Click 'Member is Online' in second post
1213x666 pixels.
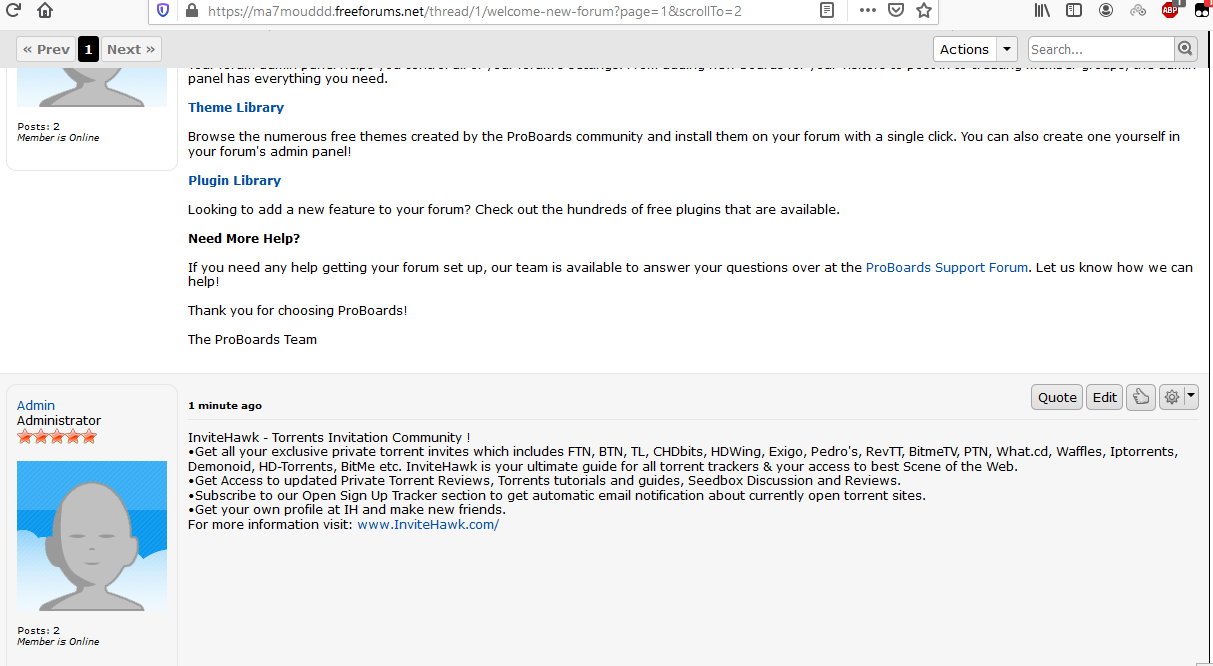click(x=58, y=641)
